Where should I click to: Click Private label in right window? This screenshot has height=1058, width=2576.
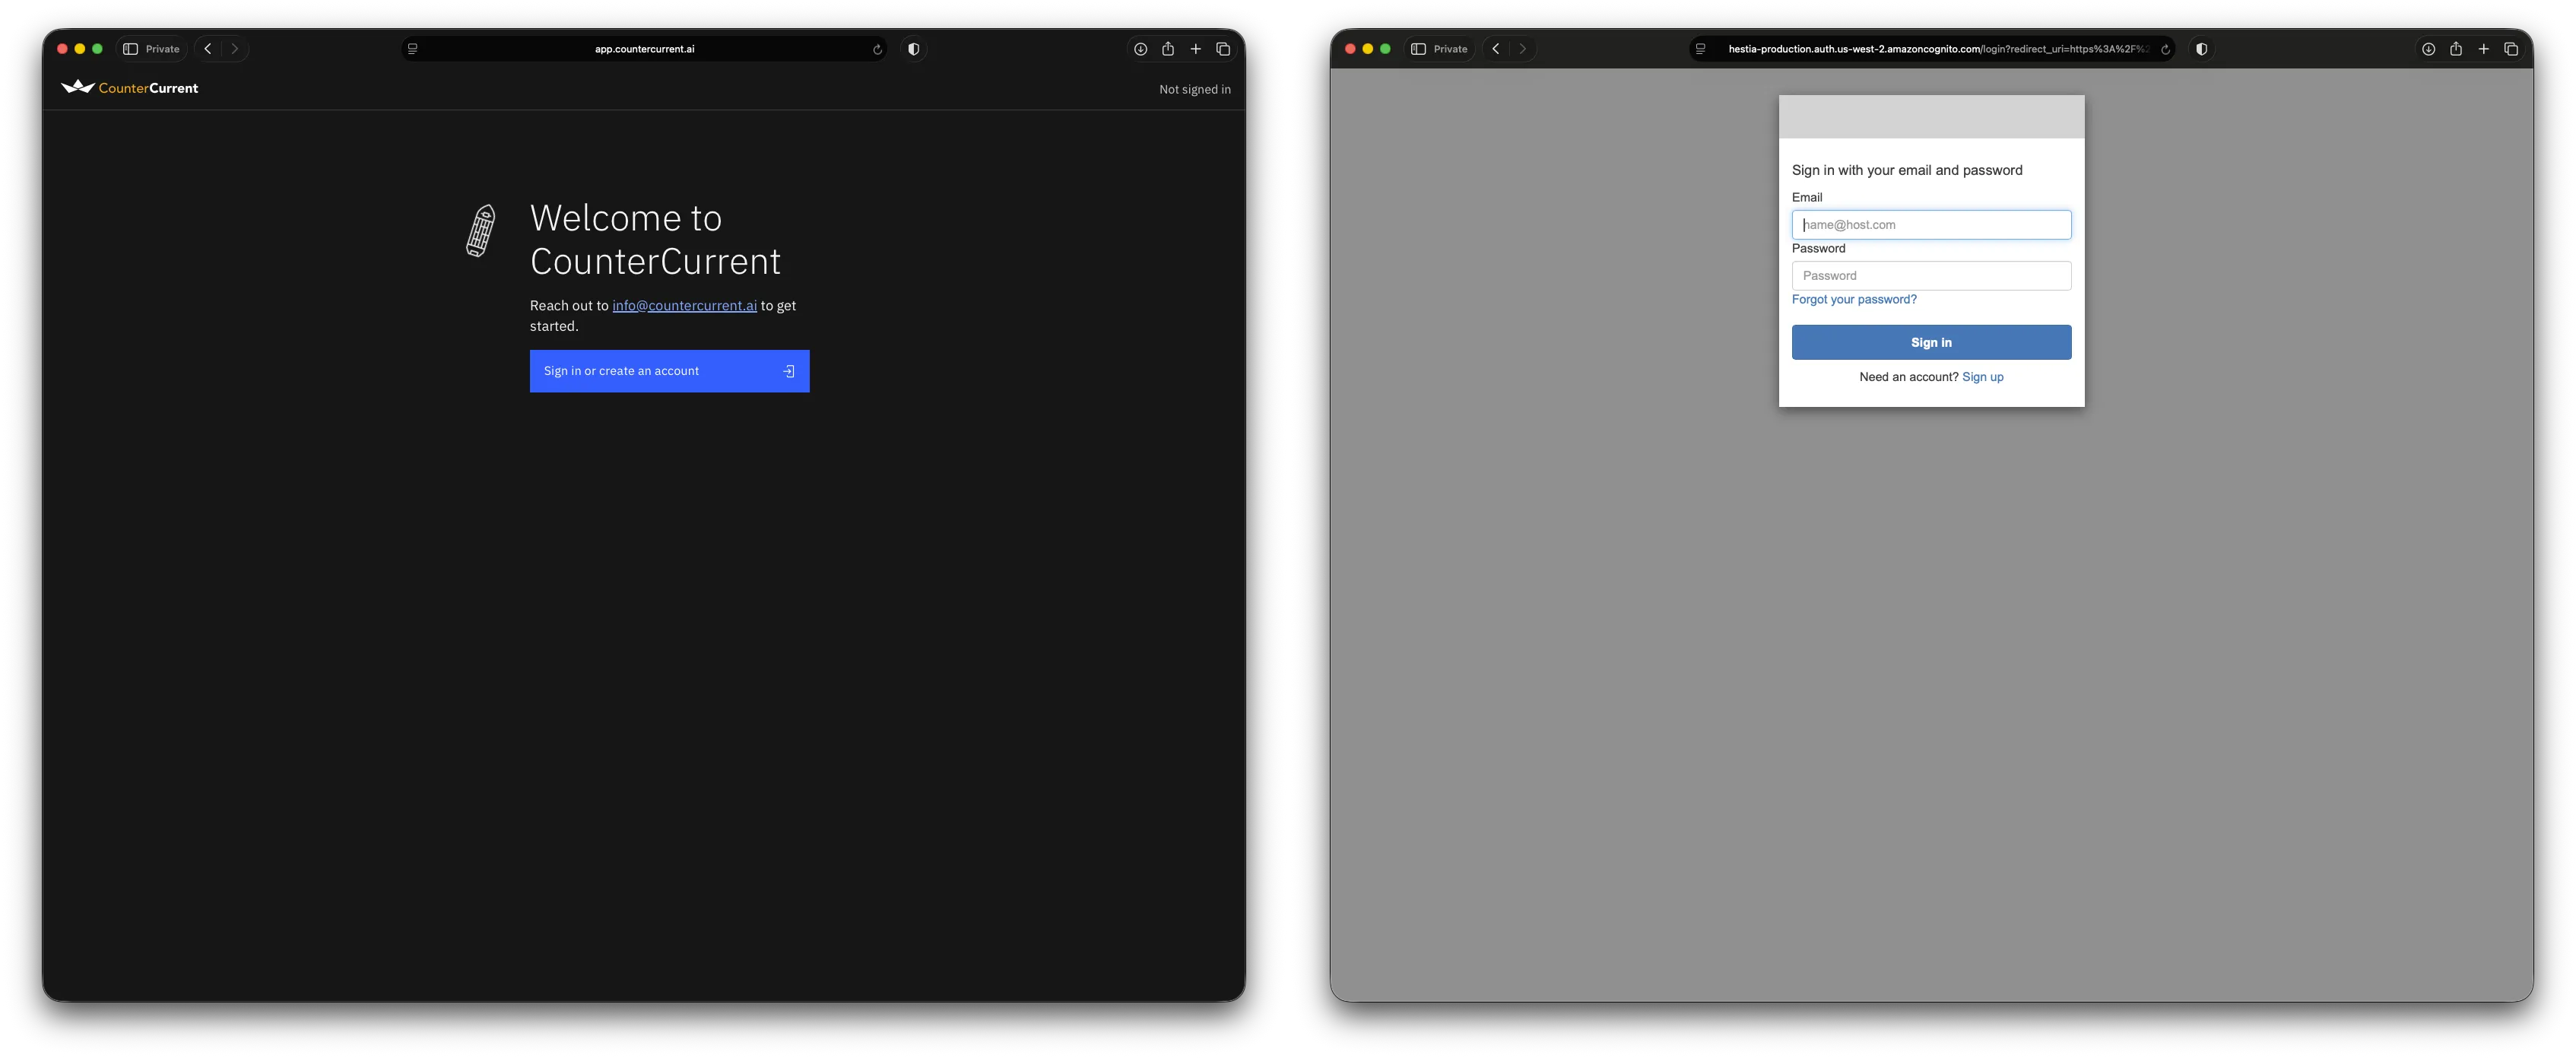coord(1450,49)
